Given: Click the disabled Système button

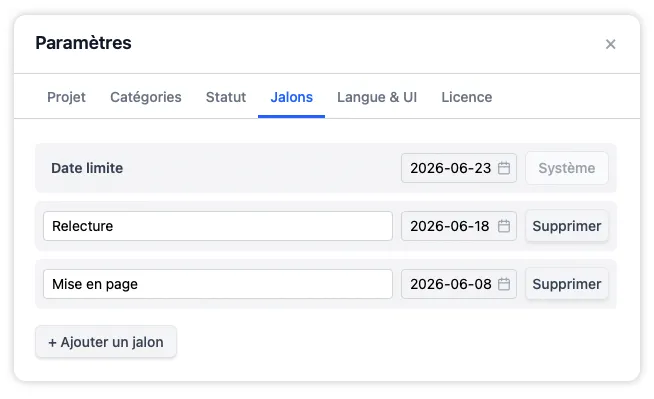Looking at the screenshot, I should click(x=566, y=168).
